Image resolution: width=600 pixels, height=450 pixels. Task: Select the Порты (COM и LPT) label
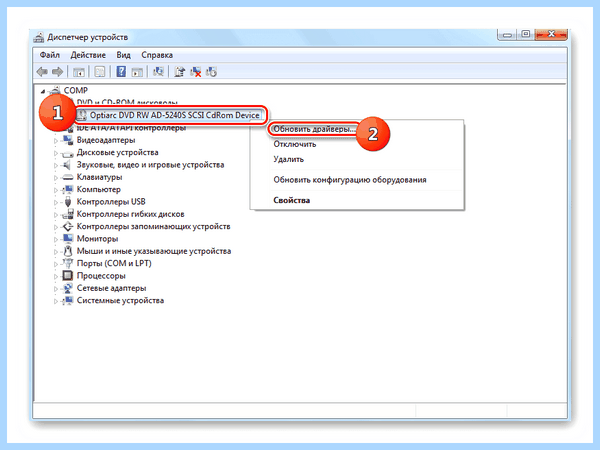[114, 263]
